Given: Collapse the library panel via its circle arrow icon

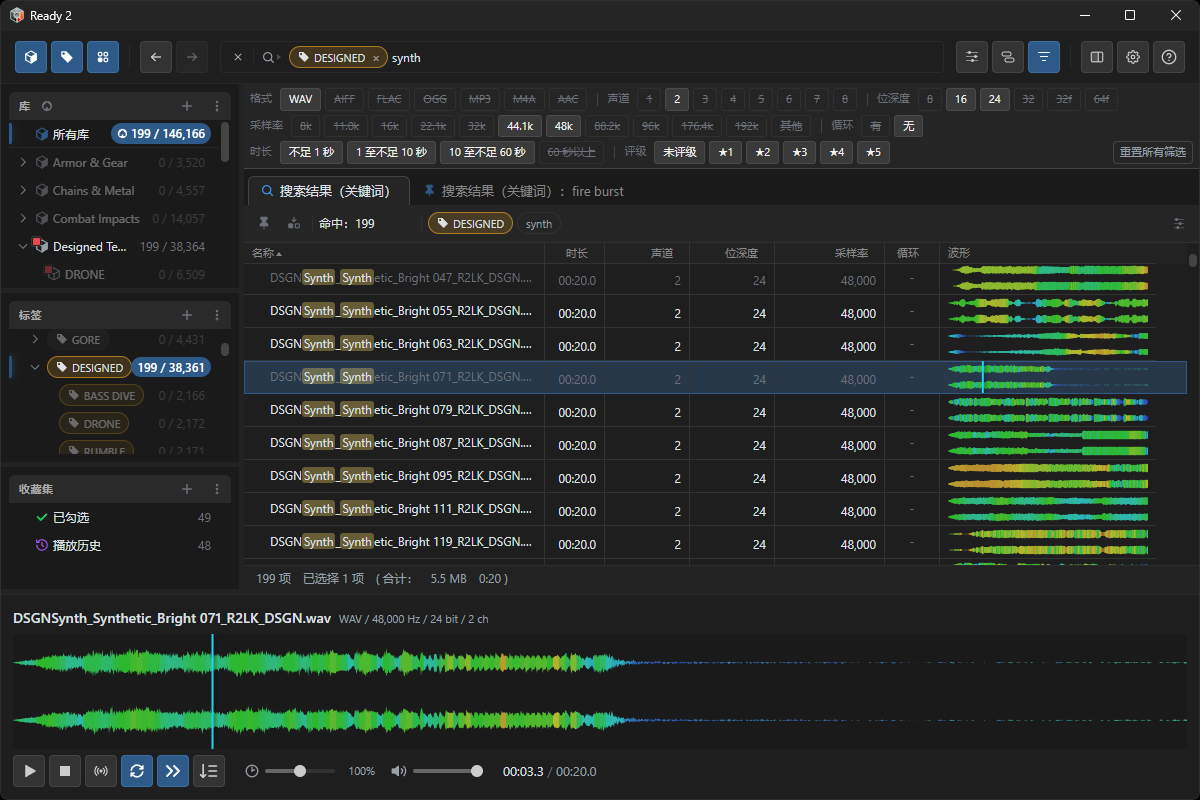Looking at the screenshot, I should [x=46, y=106].
